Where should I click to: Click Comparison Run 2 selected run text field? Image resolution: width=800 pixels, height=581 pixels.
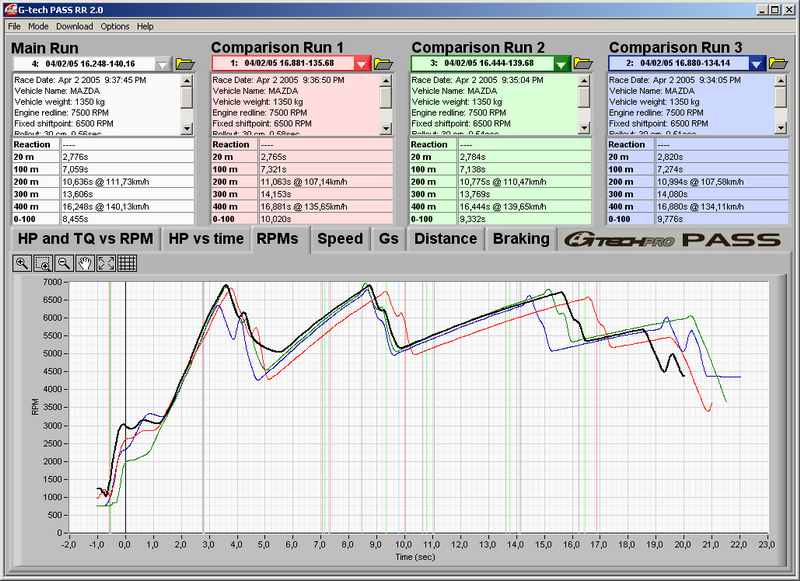482,63
